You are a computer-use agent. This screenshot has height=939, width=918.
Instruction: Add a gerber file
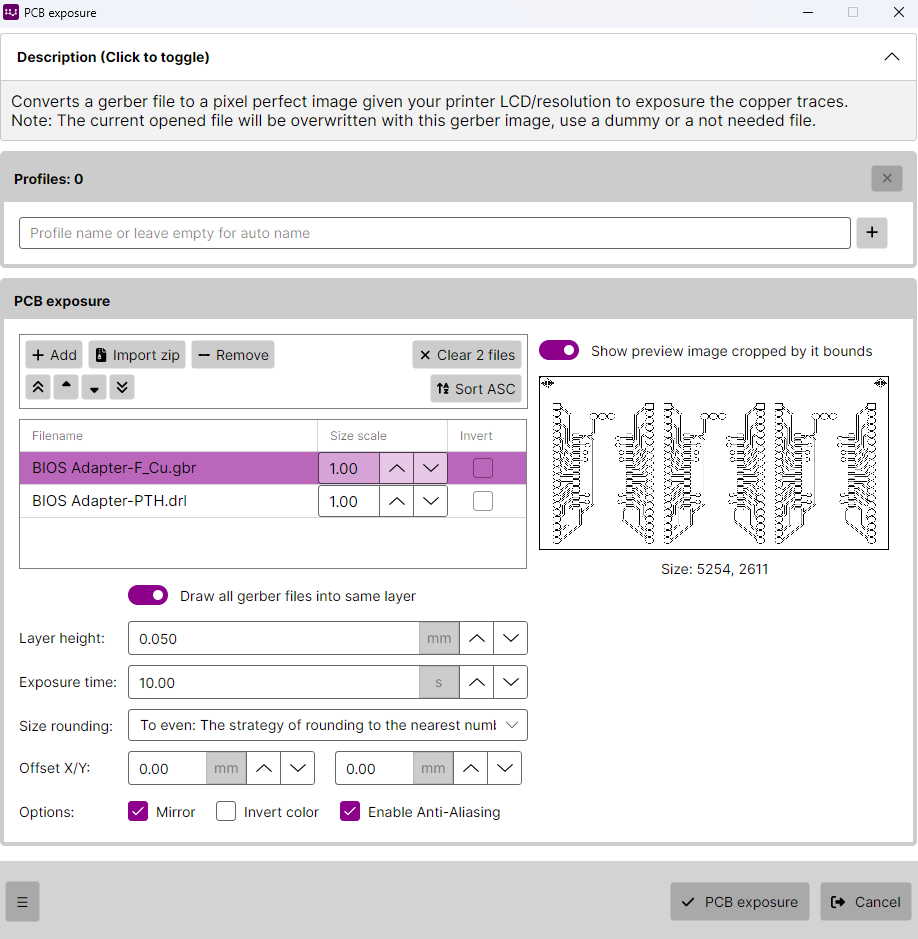click(x=54, y=355)
